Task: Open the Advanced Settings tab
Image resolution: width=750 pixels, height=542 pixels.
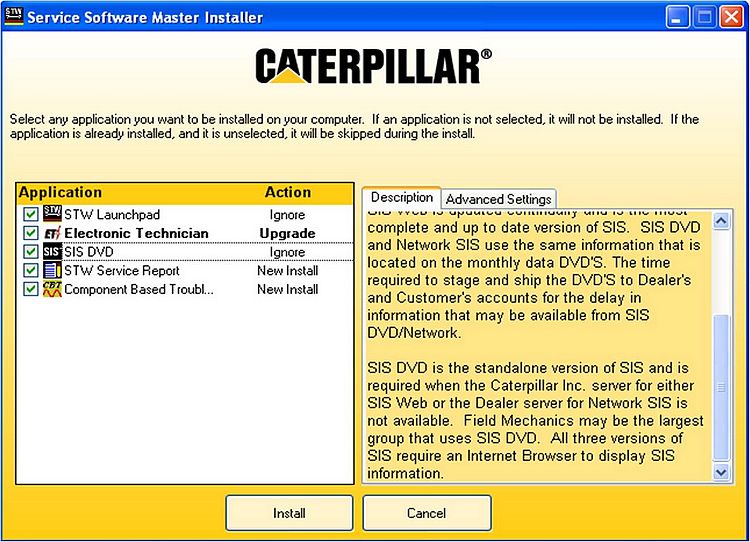Action: [x=498, y=199]
